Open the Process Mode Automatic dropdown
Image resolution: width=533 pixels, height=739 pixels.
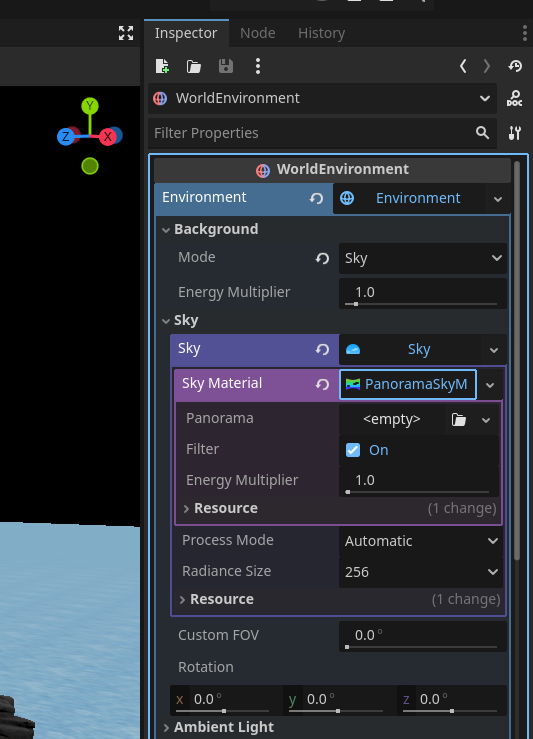click(421, 541)
